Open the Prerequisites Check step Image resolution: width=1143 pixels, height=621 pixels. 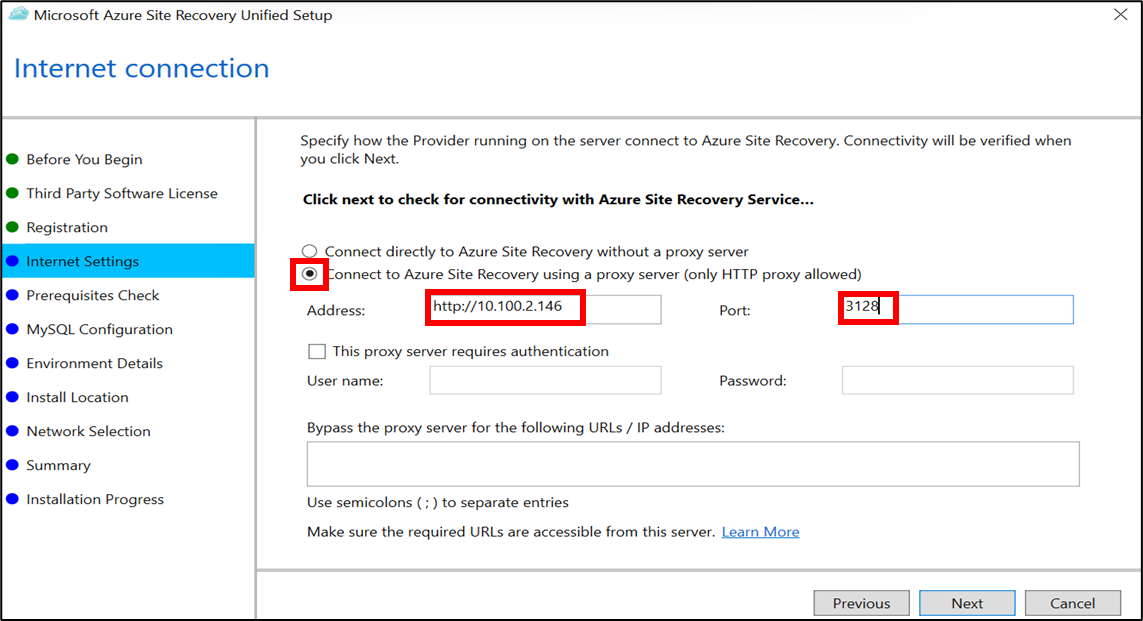click(93, 295)
